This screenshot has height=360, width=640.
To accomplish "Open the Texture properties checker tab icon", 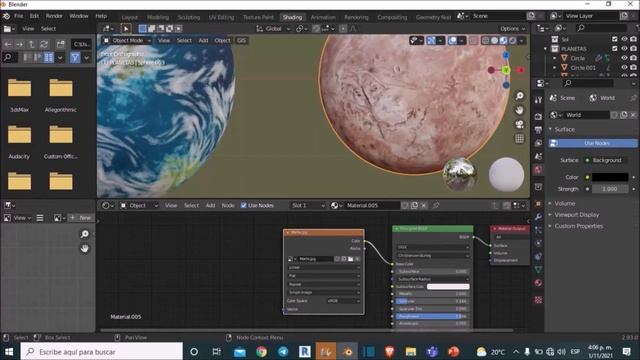I will (538, 300).
